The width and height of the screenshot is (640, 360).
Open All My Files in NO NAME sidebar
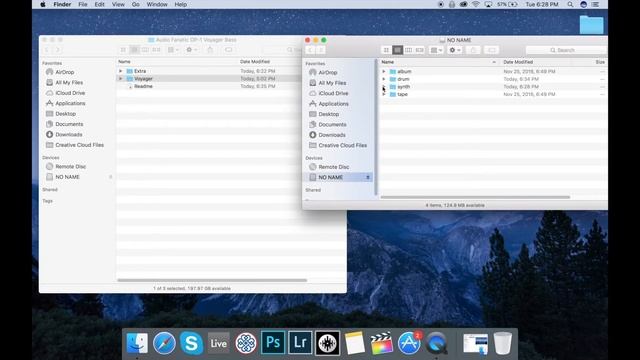coord(332,83)
